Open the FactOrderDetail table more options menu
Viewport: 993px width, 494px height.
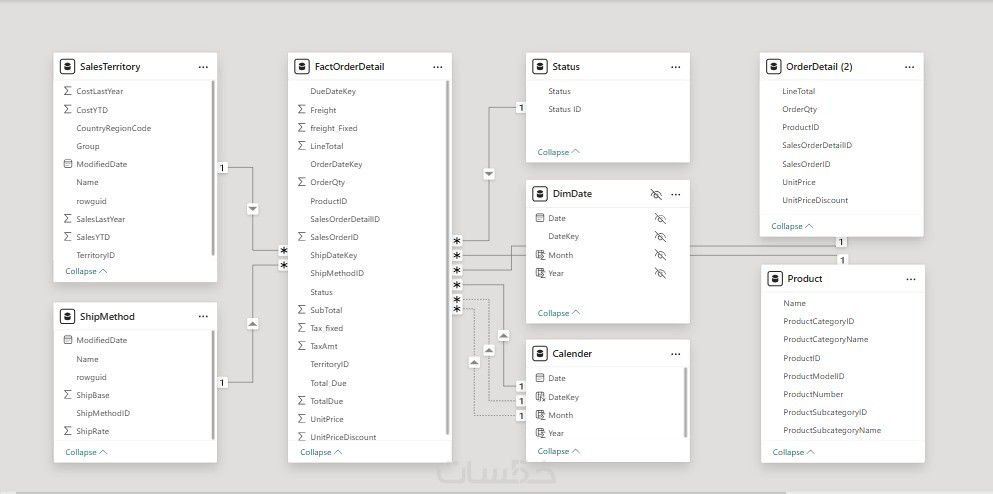pyautogui.click(x=438, y=67)
